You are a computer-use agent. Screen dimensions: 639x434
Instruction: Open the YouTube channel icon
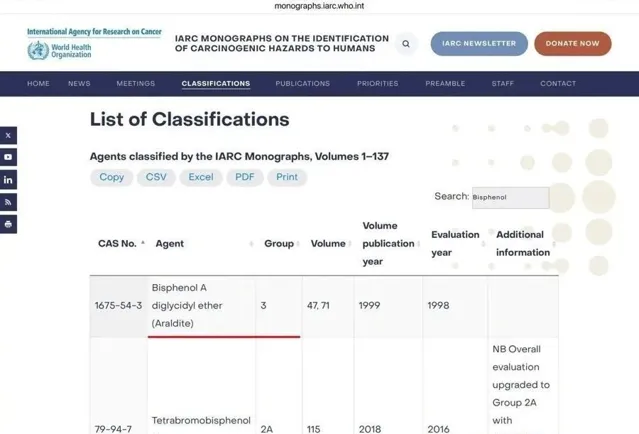(x=8, y=157)
